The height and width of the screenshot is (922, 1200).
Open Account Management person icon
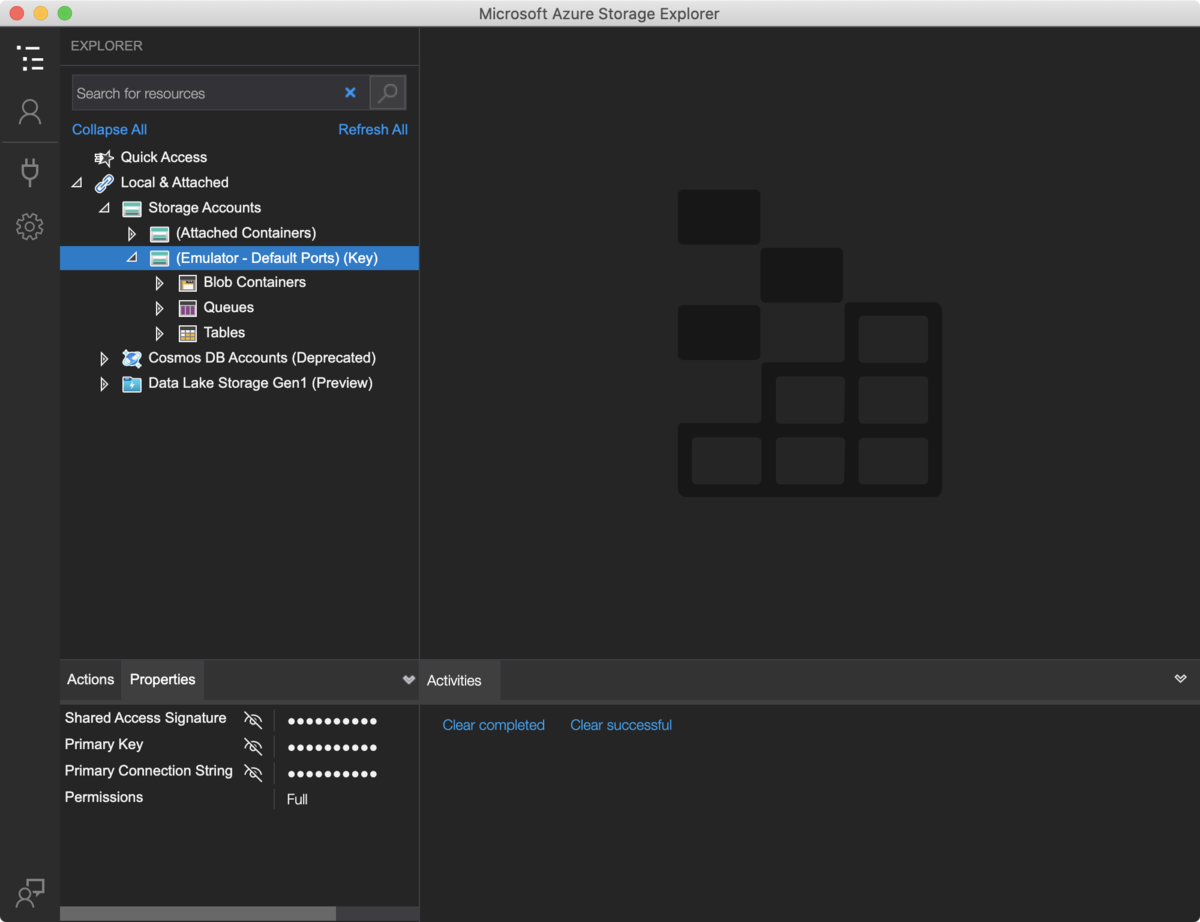click(x=30, y=112)
